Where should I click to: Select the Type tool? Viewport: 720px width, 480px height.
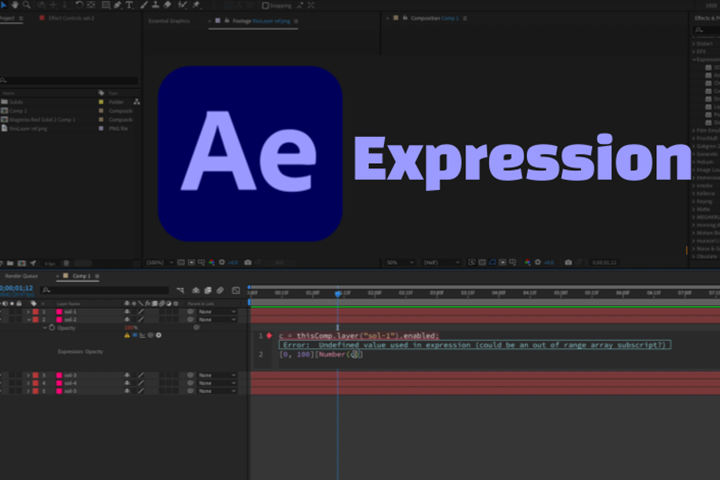[129, 5]
